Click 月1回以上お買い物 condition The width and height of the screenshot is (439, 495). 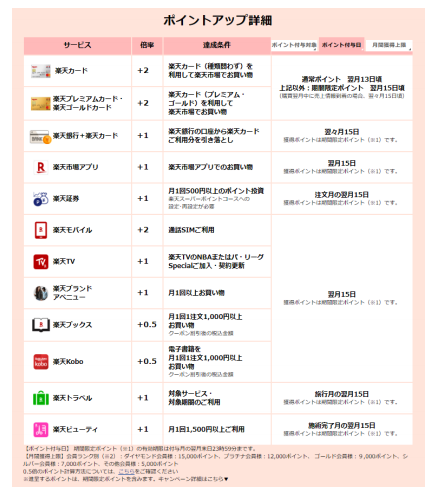pyautogui.click(x=196, y=293)
